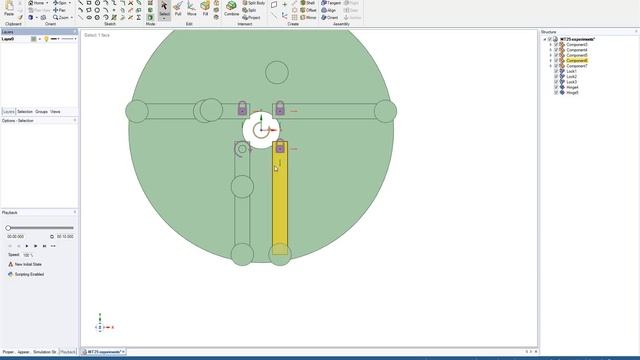Expand Component4 in Structure tree
Viewport: 640px width, 360px height.
click(x=550, y=50)
